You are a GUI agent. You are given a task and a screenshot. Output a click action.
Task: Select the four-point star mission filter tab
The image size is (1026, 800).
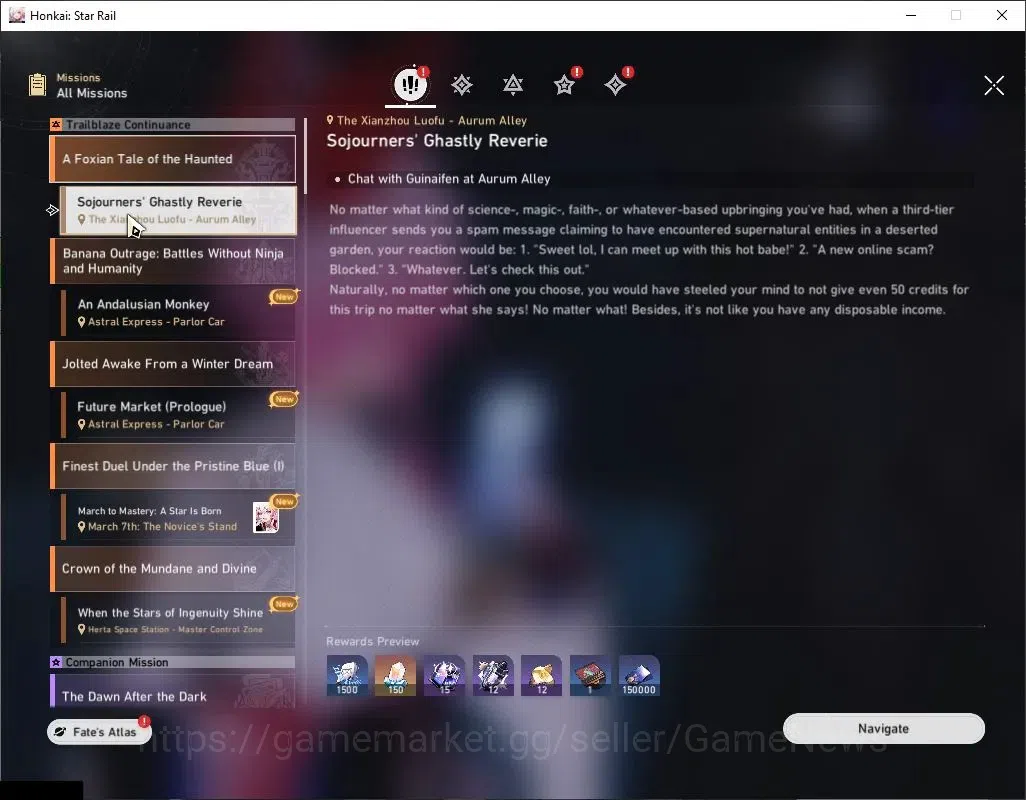click(615, 84)
